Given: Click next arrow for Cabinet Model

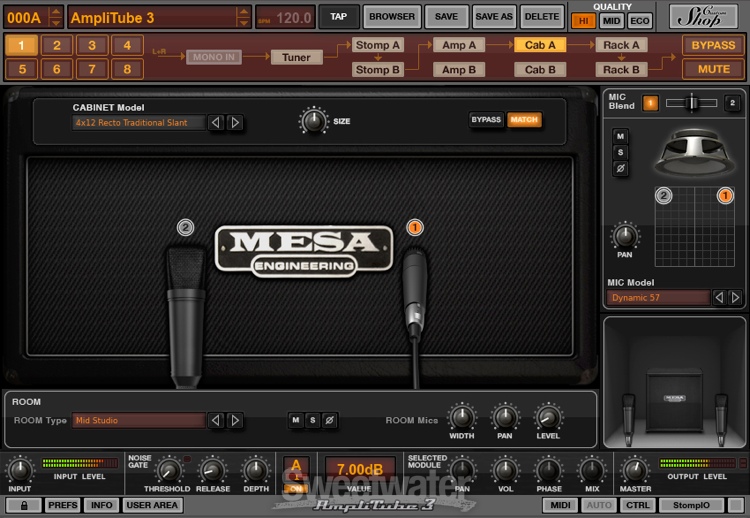Looking at the screenshot, I should [x=235, y=123].
